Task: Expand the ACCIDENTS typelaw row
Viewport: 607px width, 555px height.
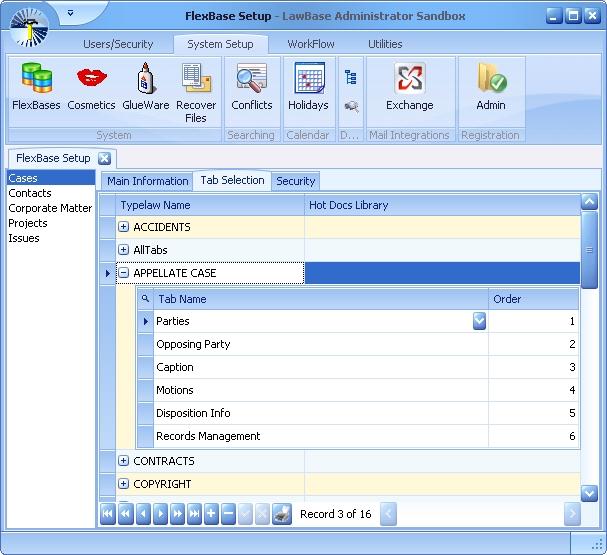Action: click(123, 227)
